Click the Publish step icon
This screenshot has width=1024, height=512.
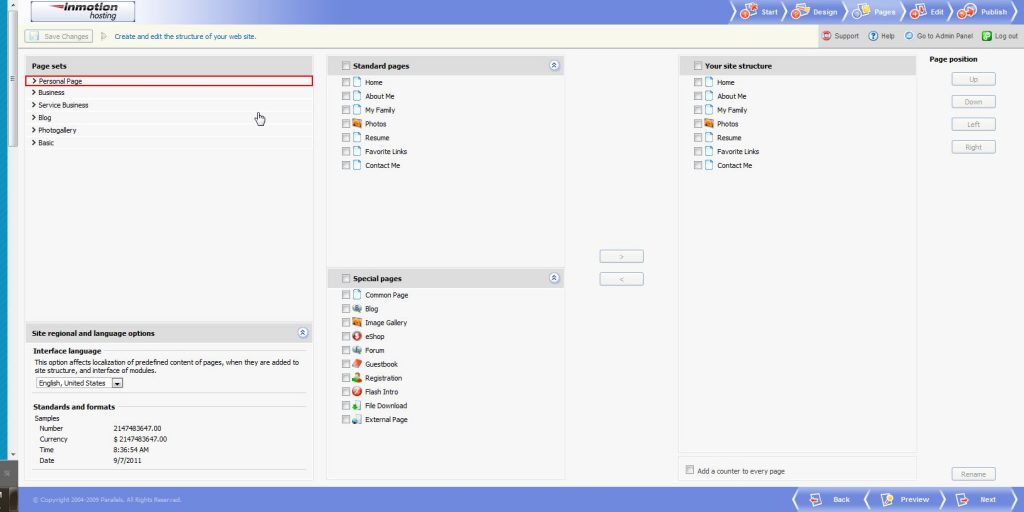[x=967, y=12]
